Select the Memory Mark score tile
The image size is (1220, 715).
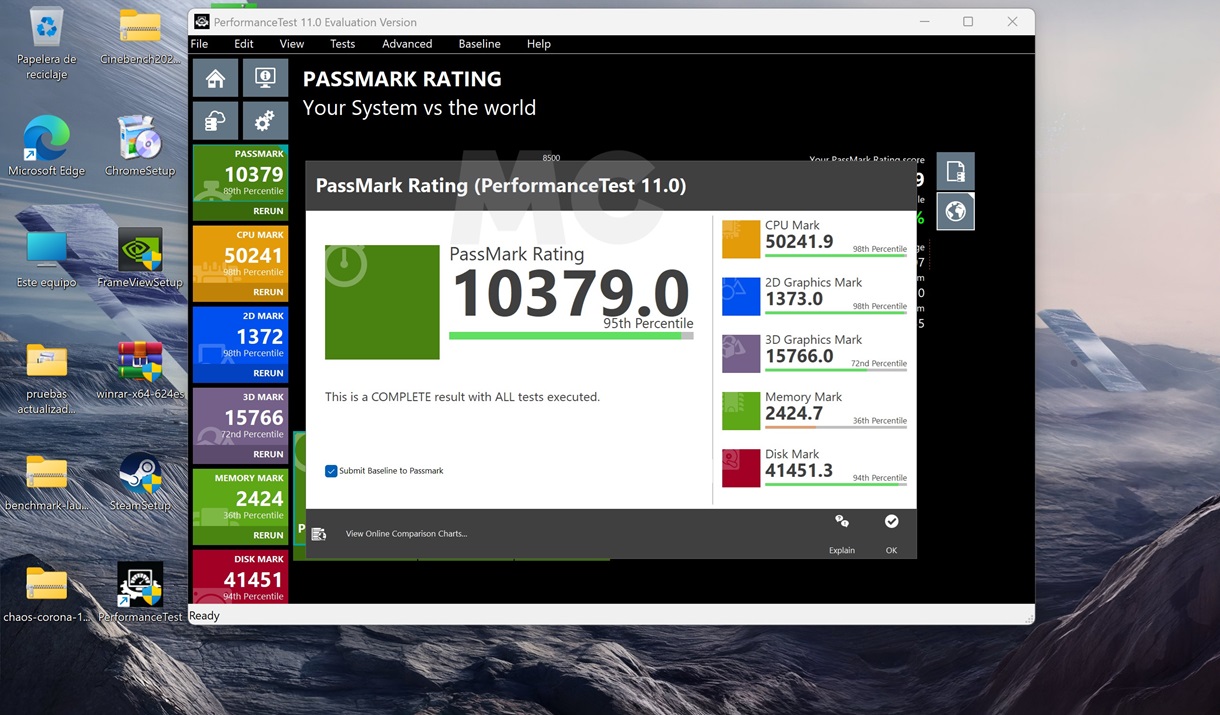click(240, 496)
